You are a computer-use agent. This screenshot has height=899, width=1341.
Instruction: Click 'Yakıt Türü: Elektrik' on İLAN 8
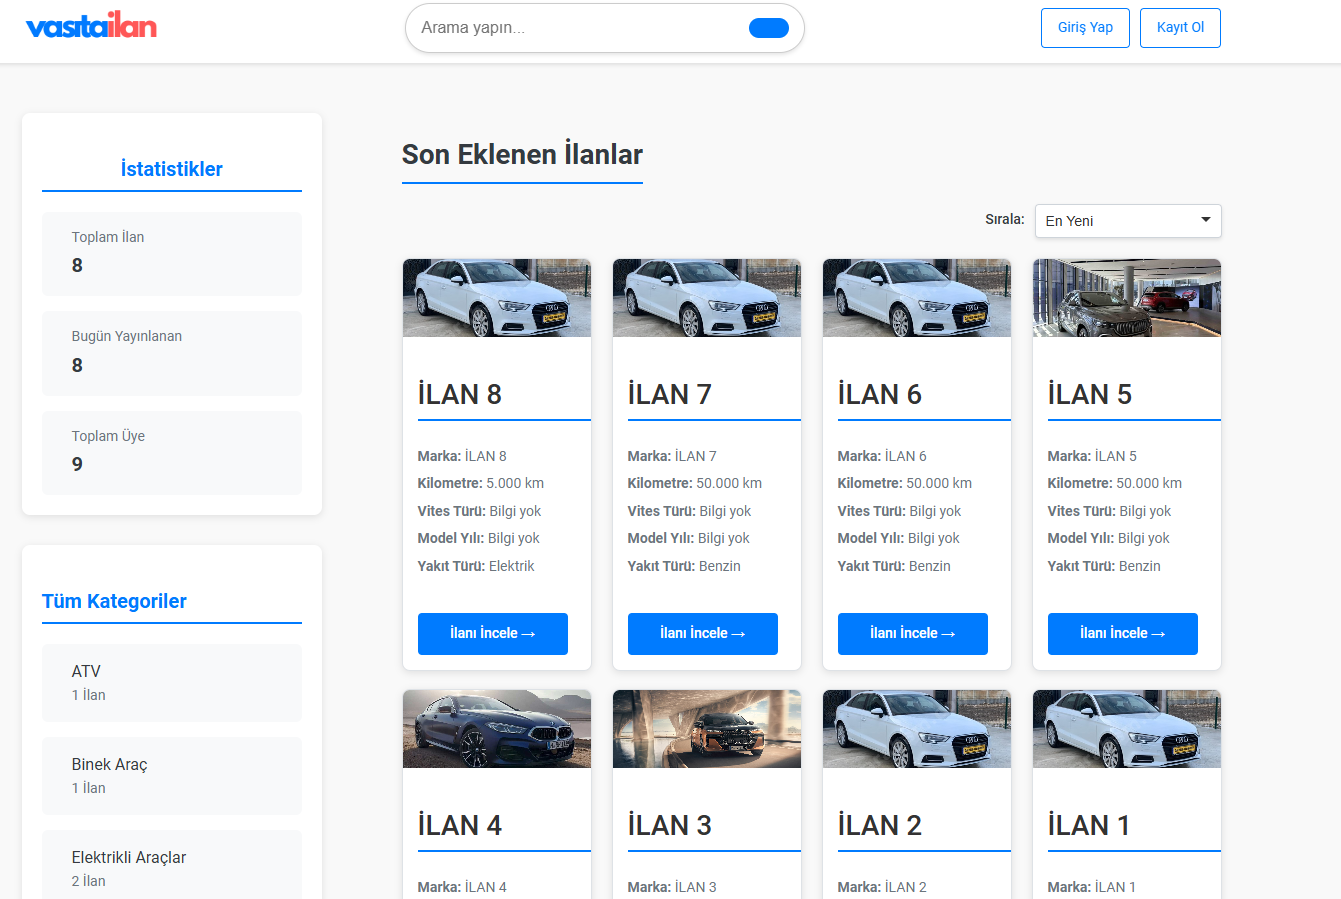[476, 566]
